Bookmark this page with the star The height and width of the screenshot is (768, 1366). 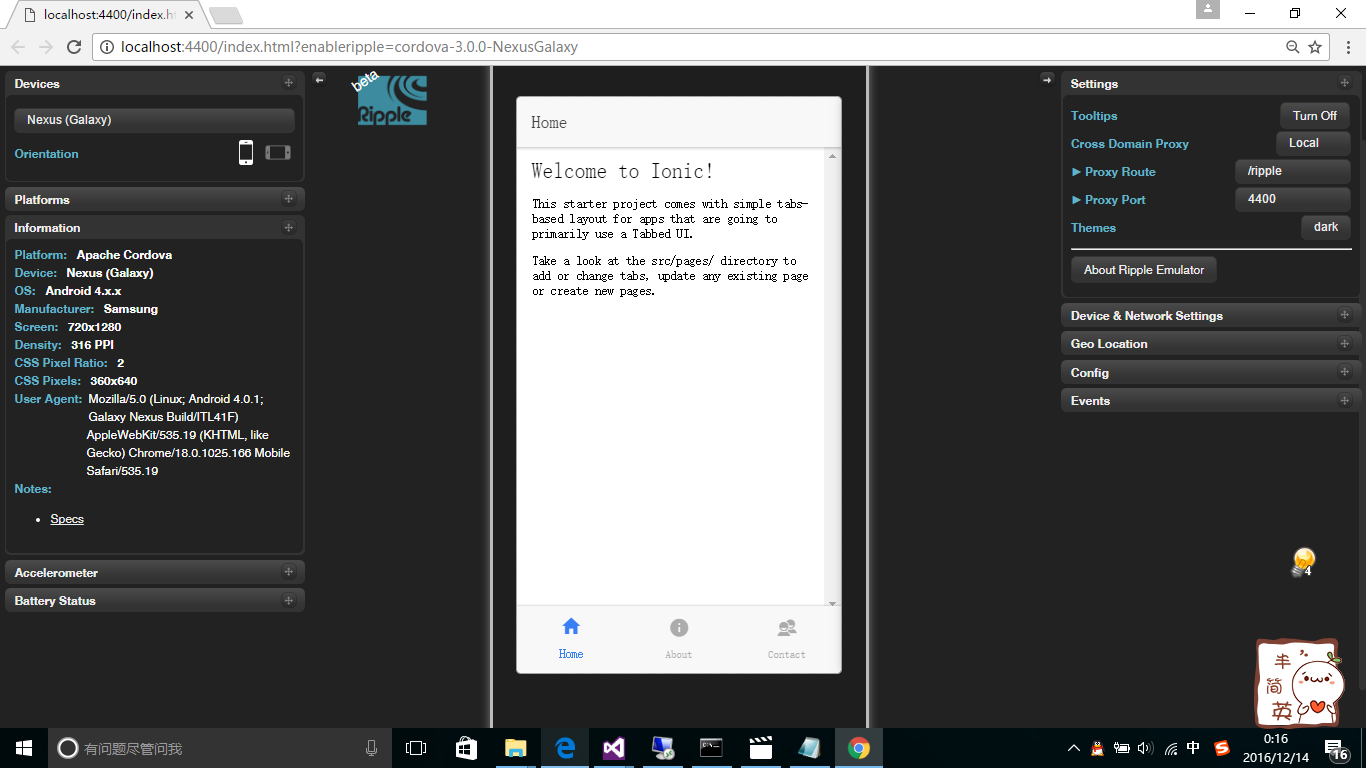[x=1315, y=47]
